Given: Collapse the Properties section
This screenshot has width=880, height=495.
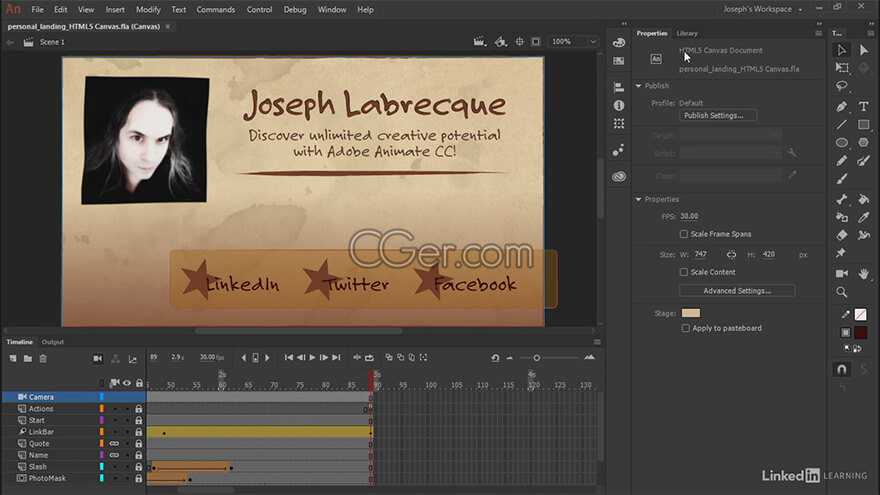Looking at the screenshot, I should click(638, 199).
